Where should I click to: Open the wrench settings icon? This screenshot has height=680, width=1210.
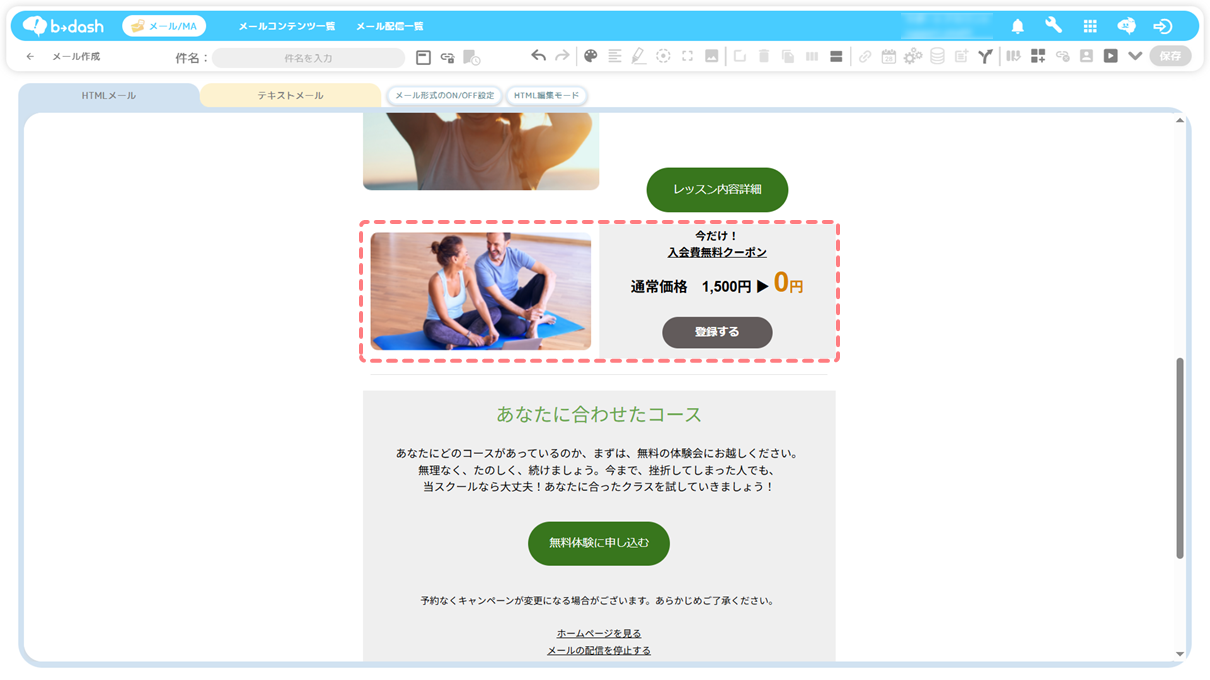[x=1053, y=26]
